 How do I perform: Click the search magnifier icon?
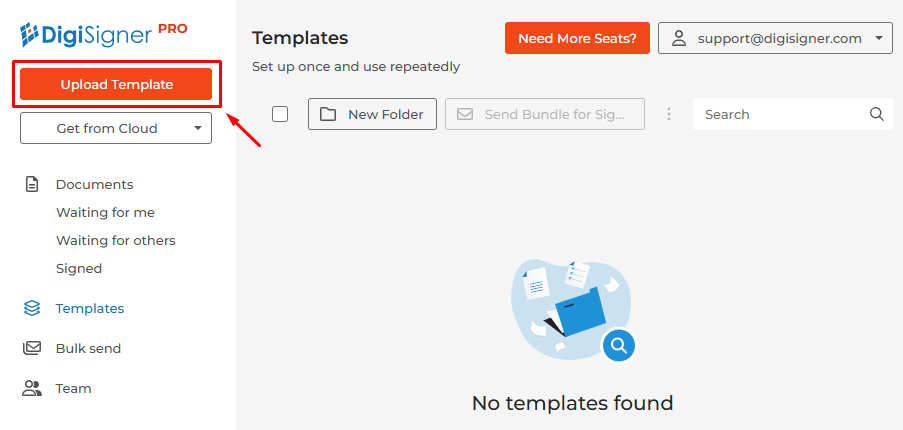click(x=877, y=114)
